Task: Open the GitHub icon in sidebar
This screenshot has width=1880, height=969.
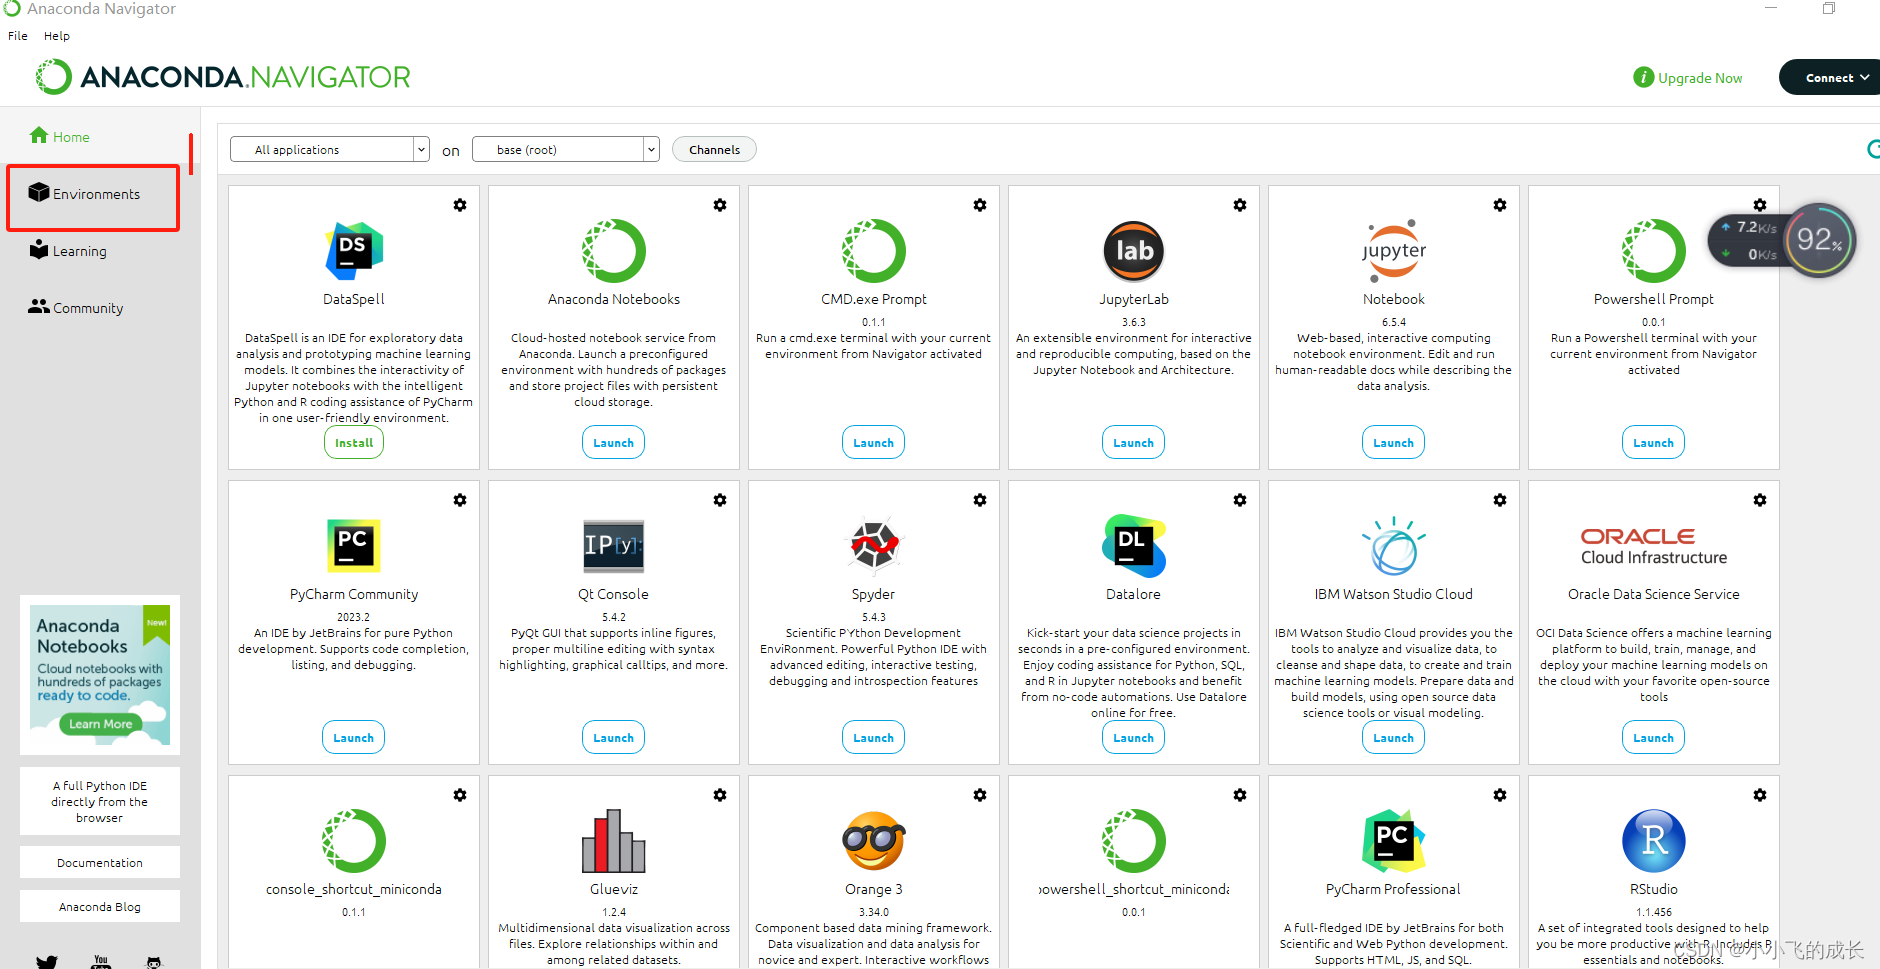Action: pyautogui.click(x=153, y=962)
